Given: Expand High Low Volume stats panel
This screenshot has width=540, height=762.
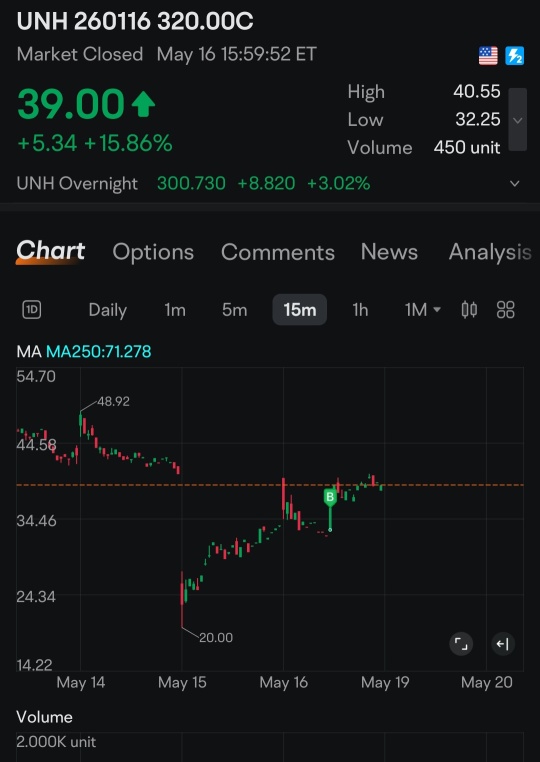Looking at the screenshot, I should (x=518, y=120).
